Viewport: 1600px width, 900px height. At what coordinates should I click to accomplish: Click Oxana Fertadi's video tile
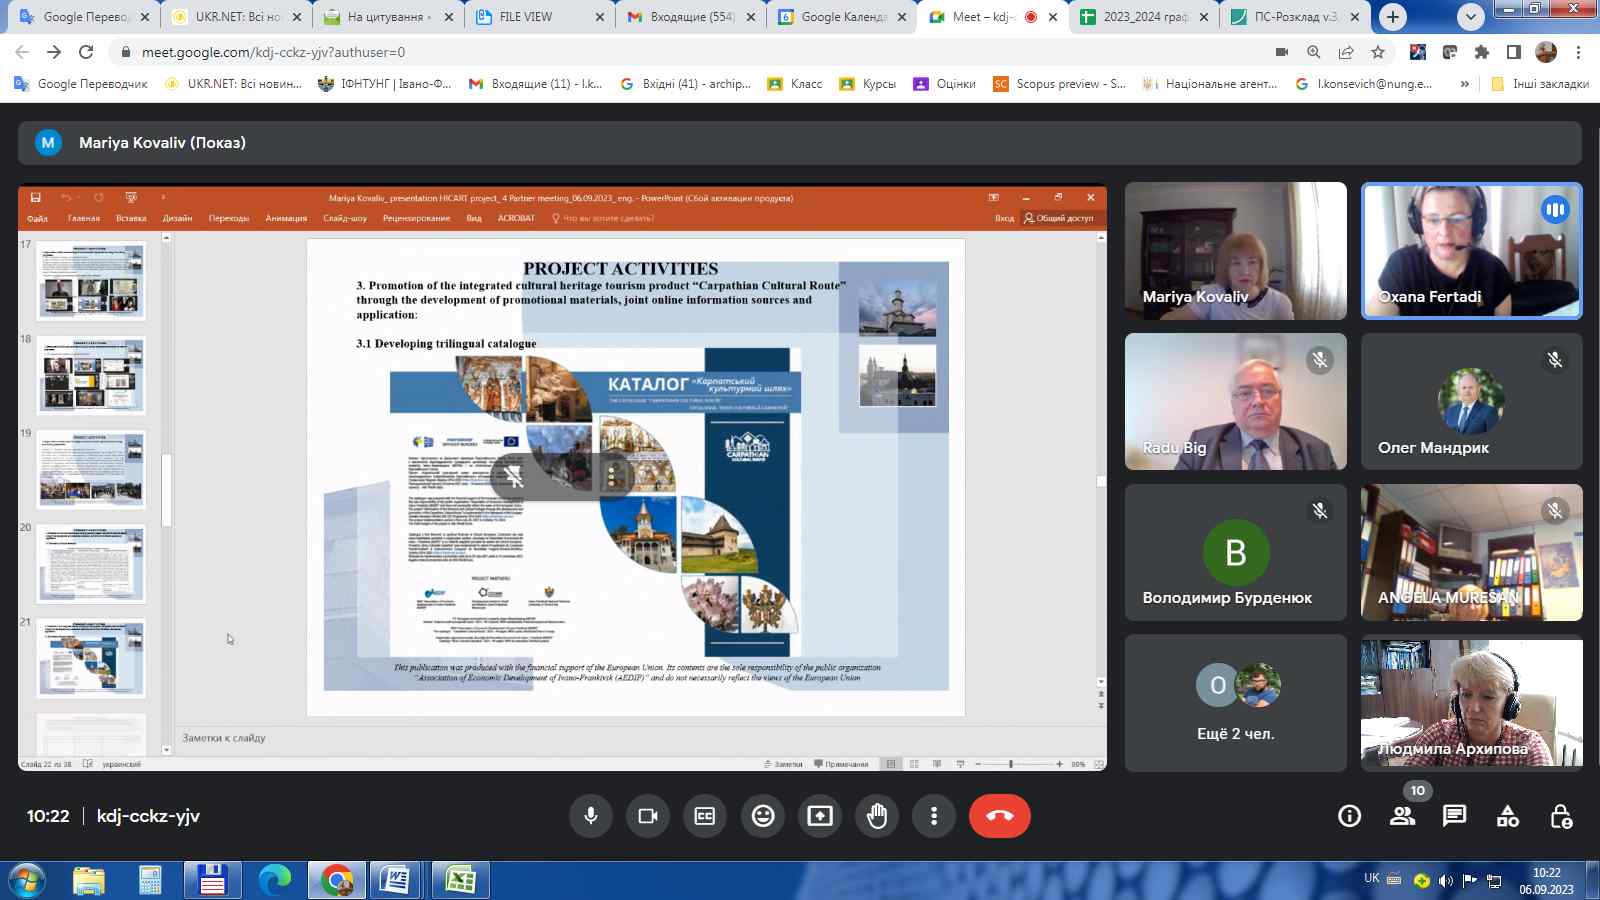[1471, 251]
